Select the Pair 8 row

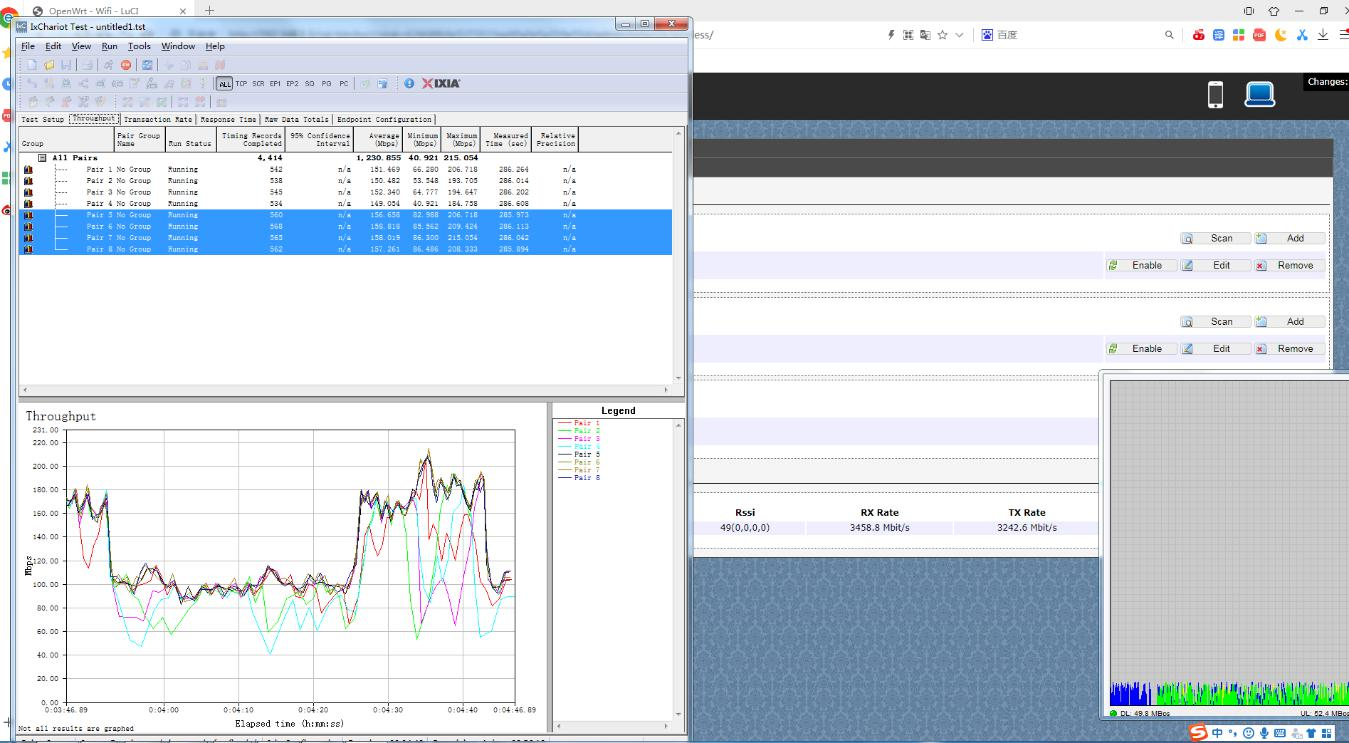(x=345, y=249)
